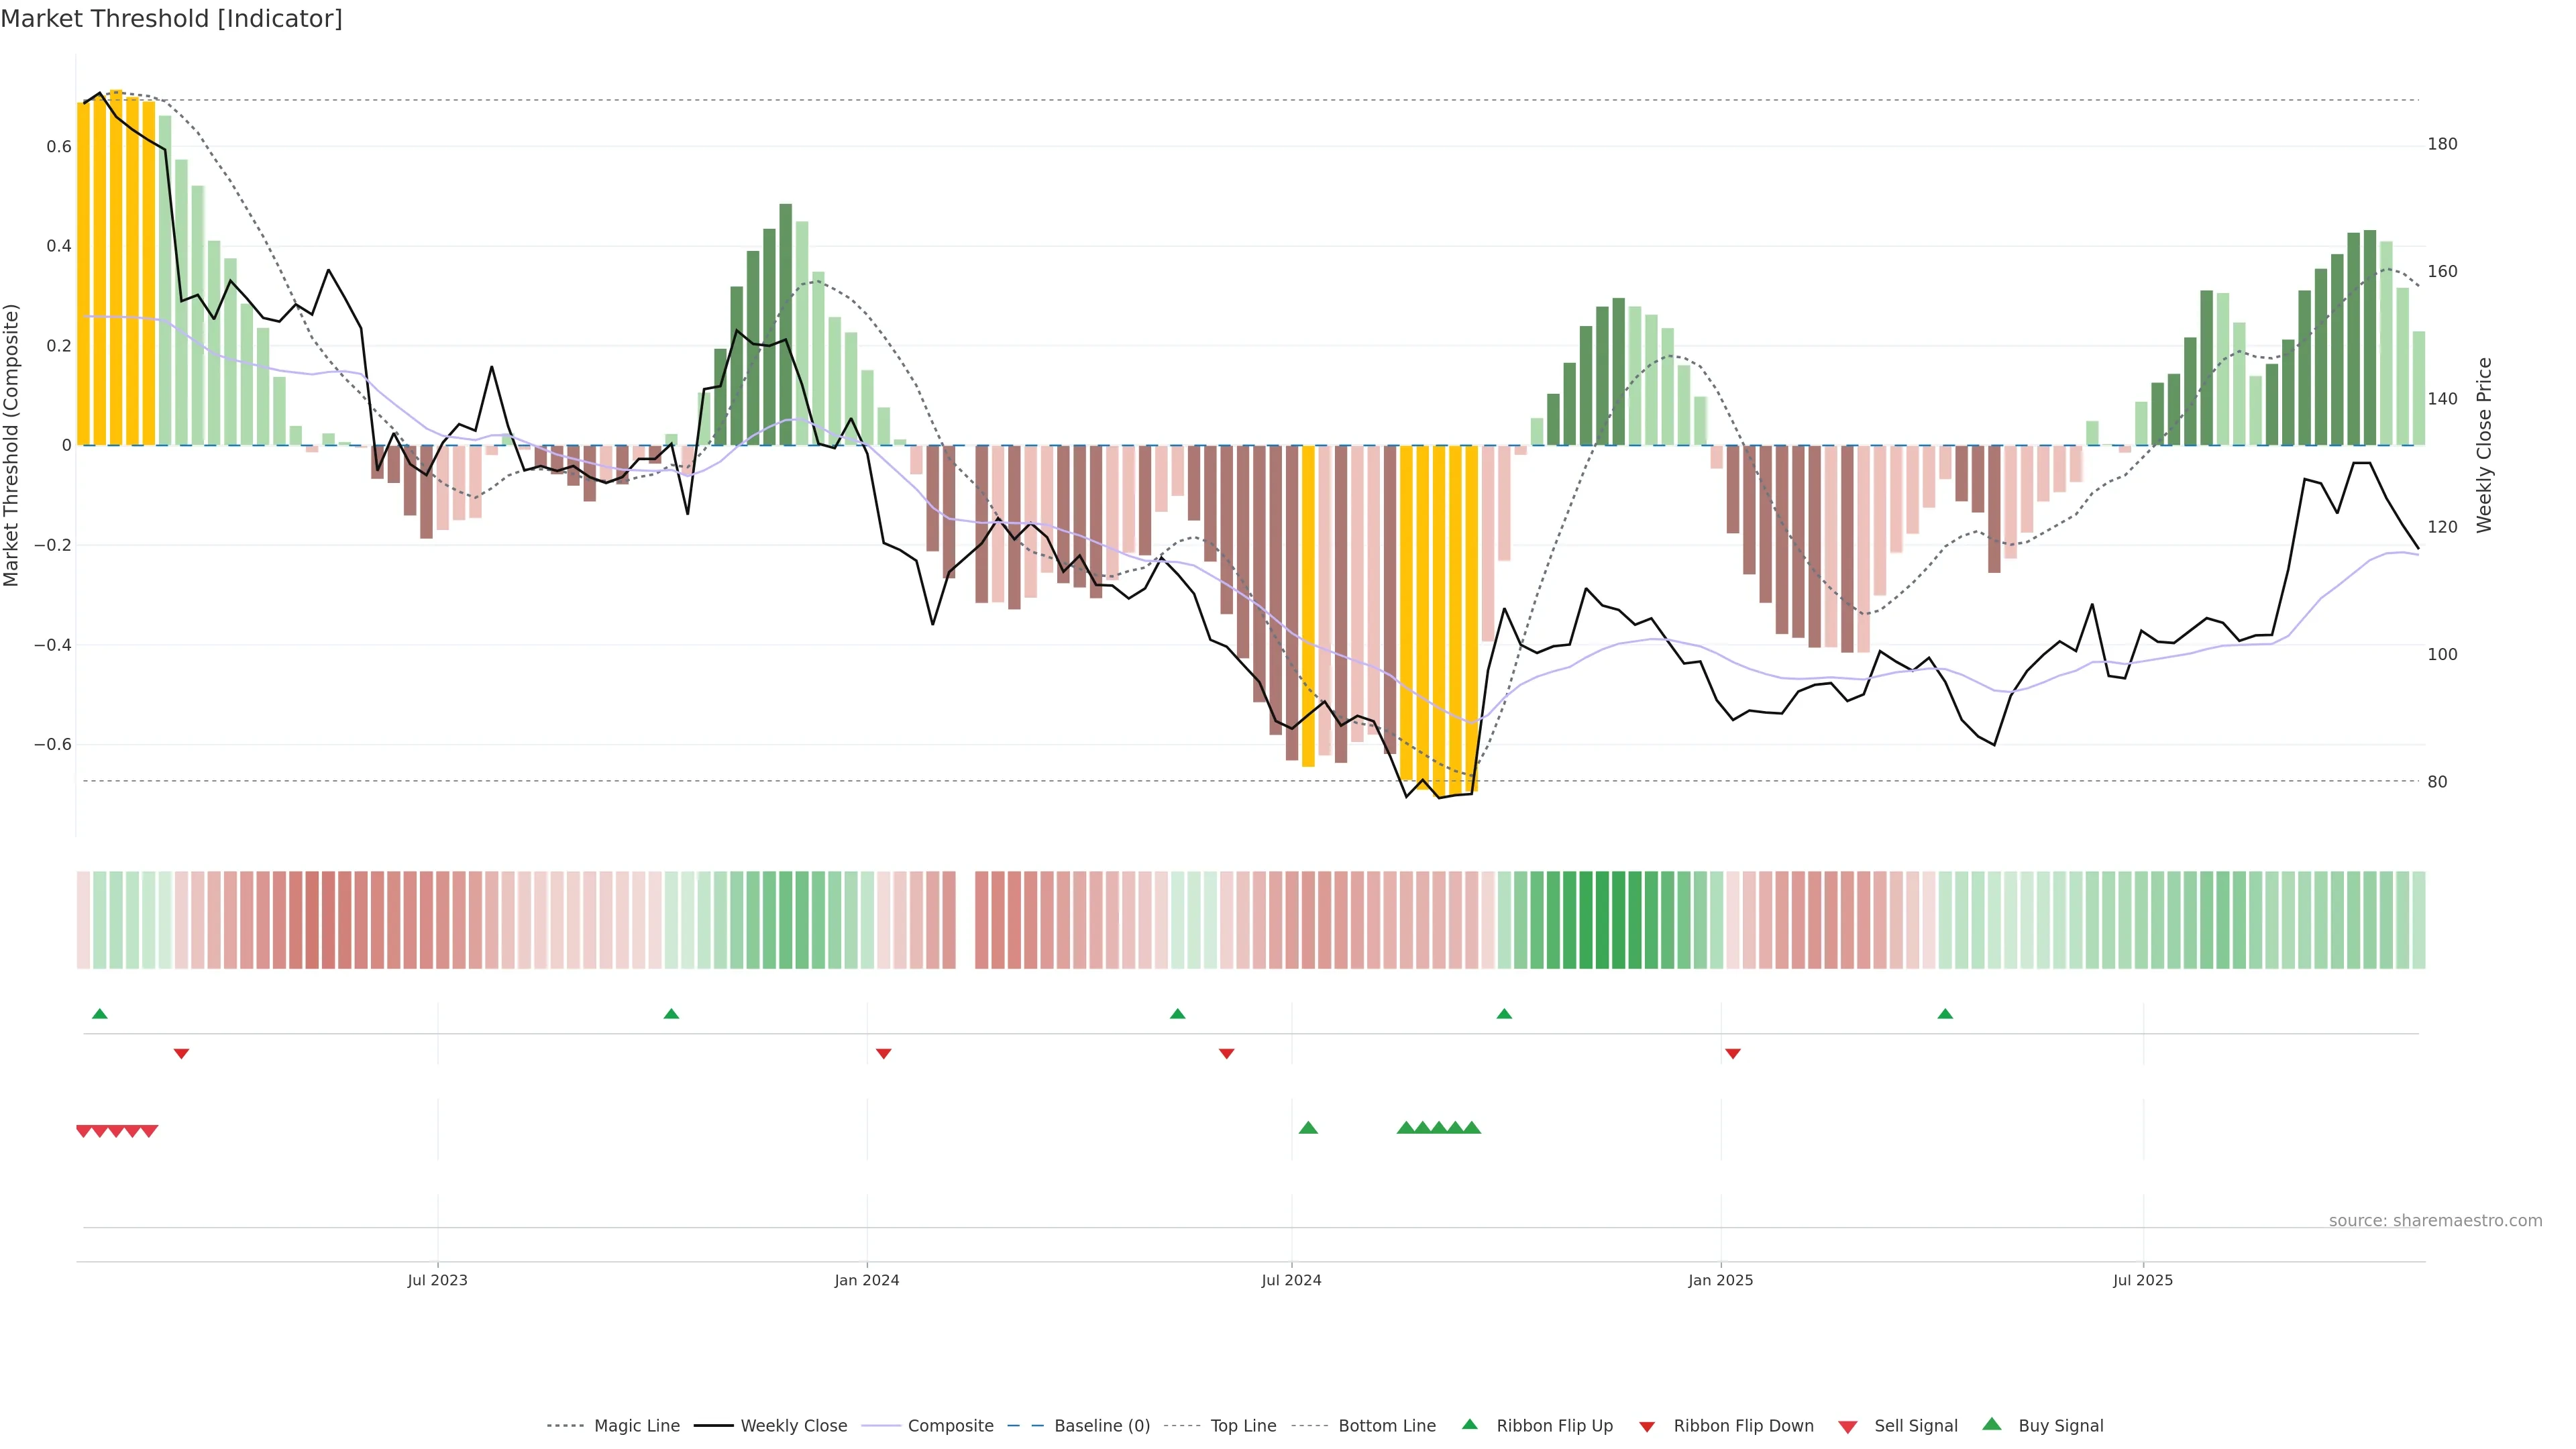Click the Buy Signal legend triangle icon
The width and height of the screenshot is (2576, 1449).
tap(1991, 1424)
